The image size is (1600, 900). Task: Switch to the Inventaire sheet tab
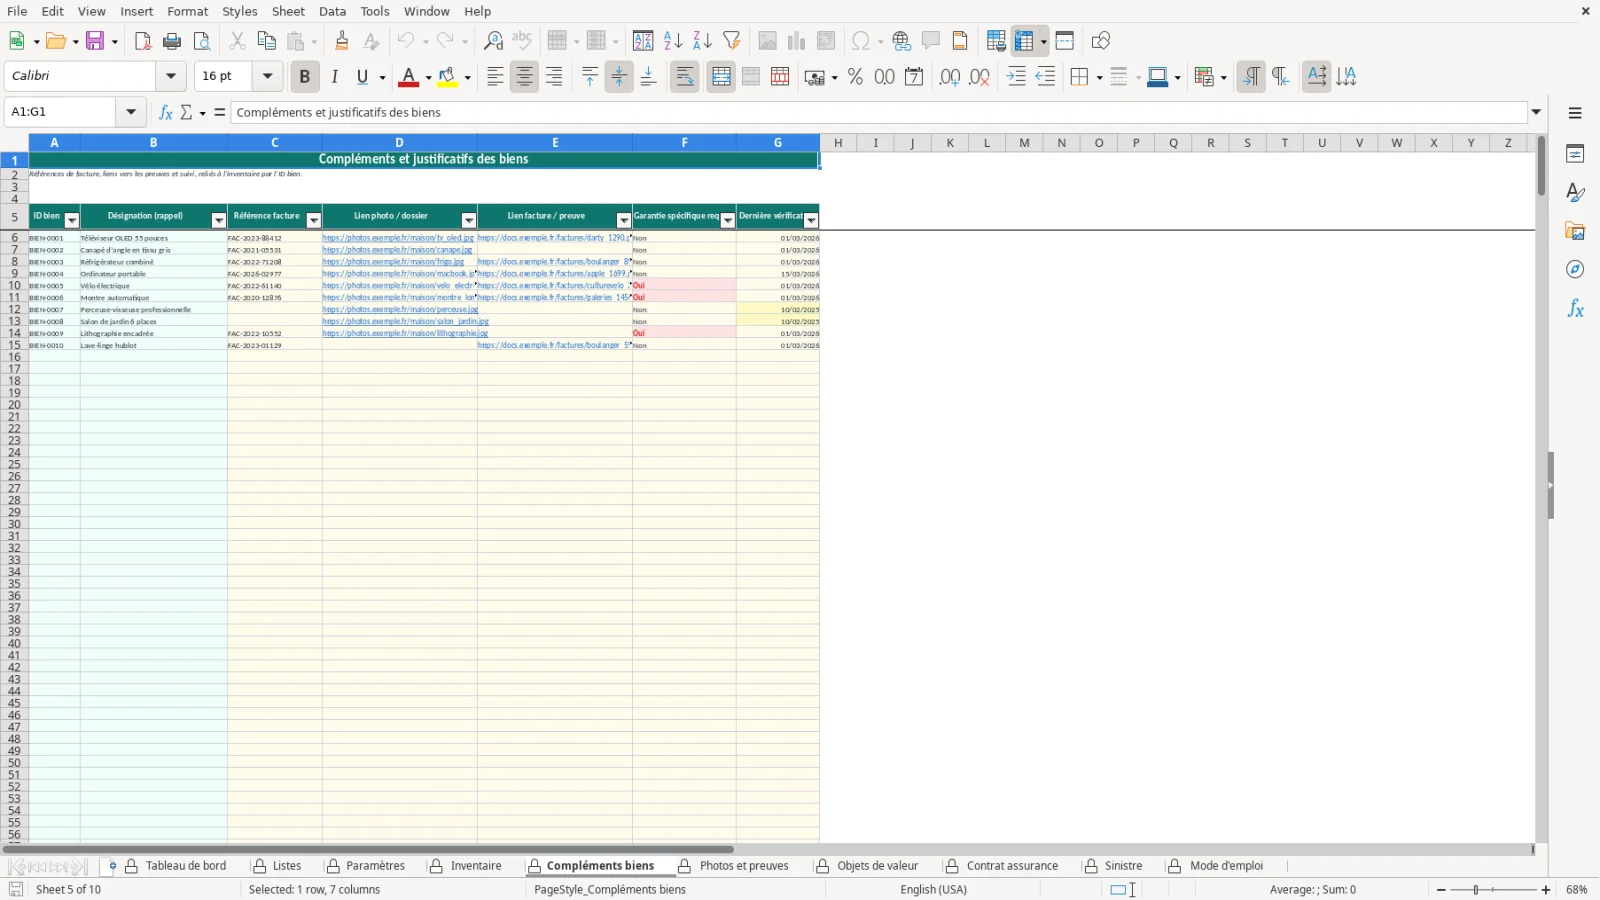476,866
